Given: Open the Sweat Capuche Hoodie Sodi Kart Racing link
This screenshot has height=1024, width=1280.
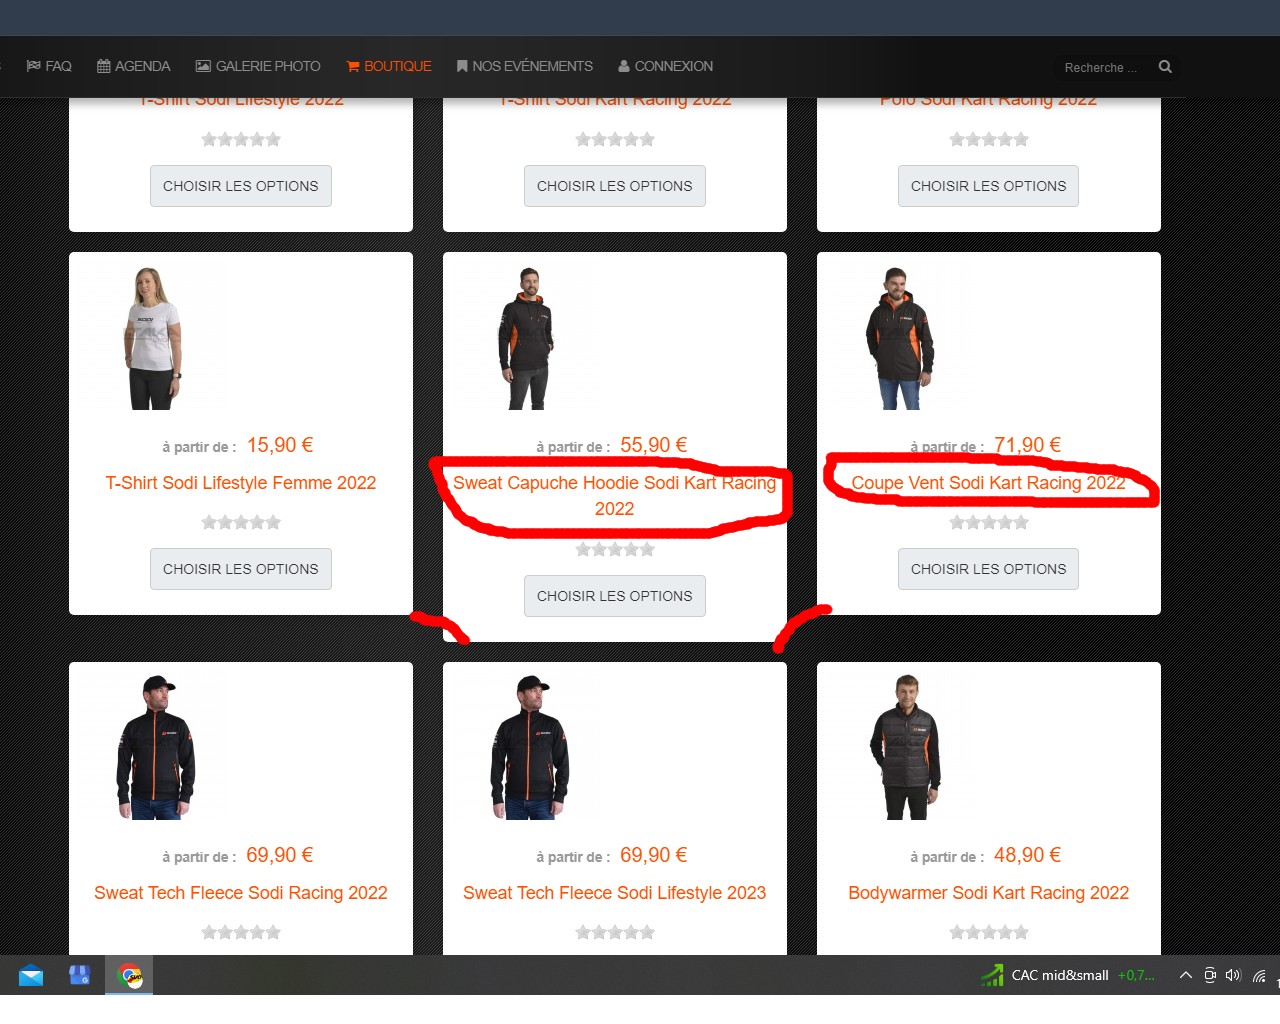Looking at the screenshot, I should pyautogui.click(x=614, y=496).
